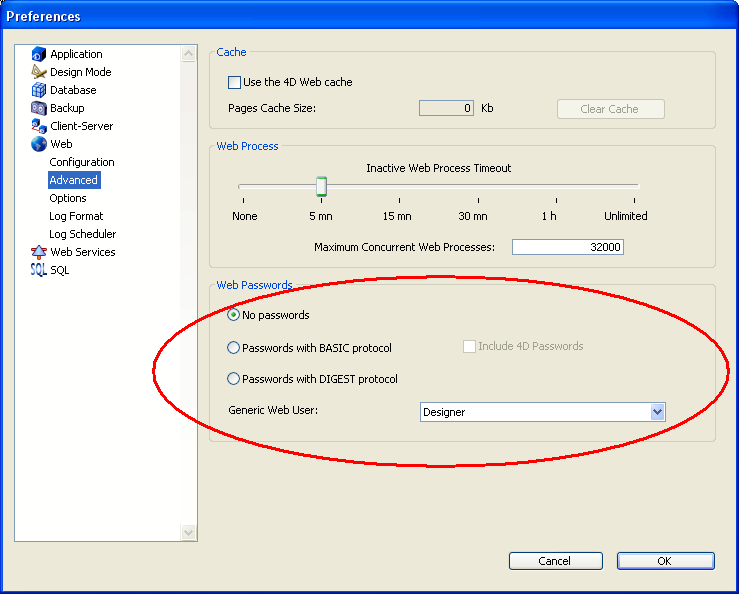Screen dimensions: 739x594
Task: Go to the Log Format page
Action: 76,216
